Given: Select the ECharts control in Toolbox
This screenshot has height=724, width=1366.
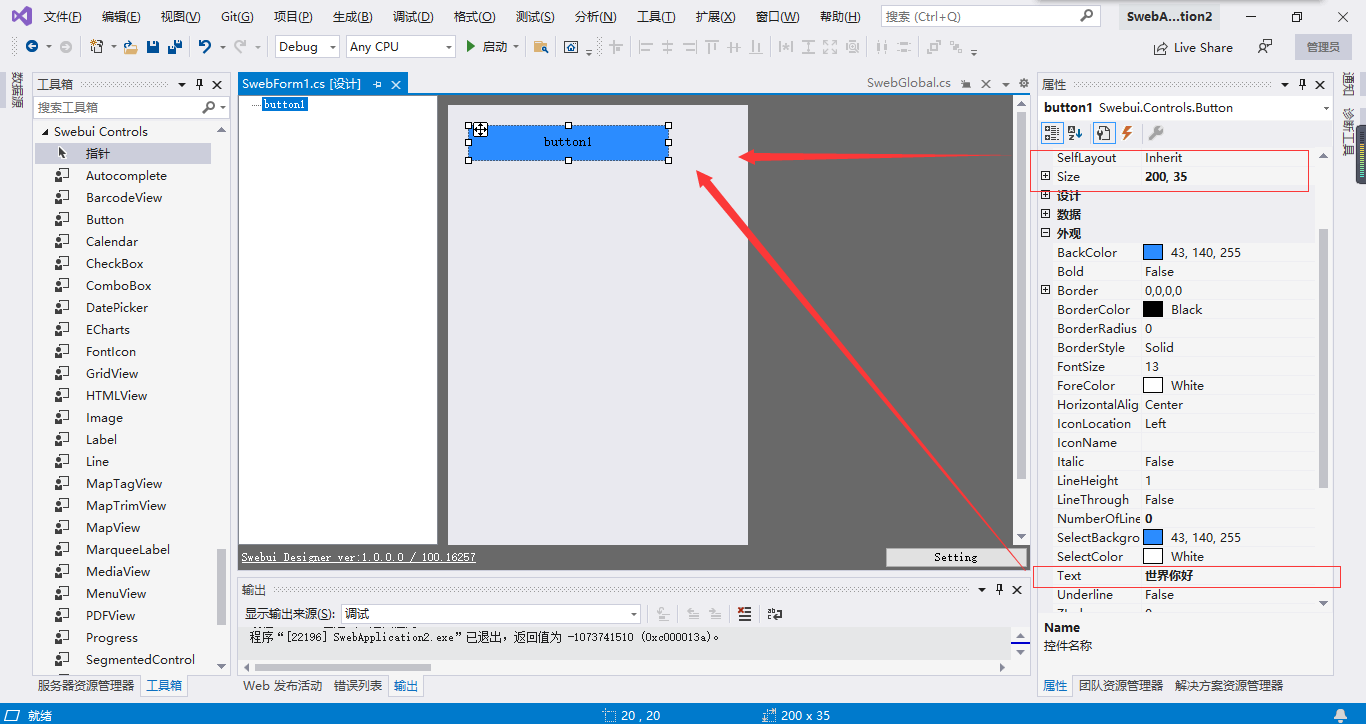Looking at the screenshot, I should (108, 330).
